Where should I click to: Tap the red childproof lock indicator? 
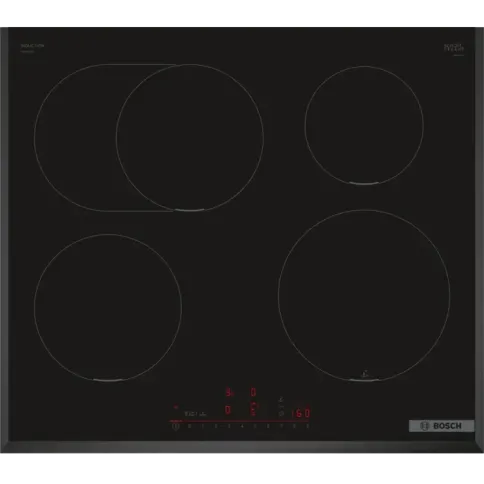click(176, 407)
